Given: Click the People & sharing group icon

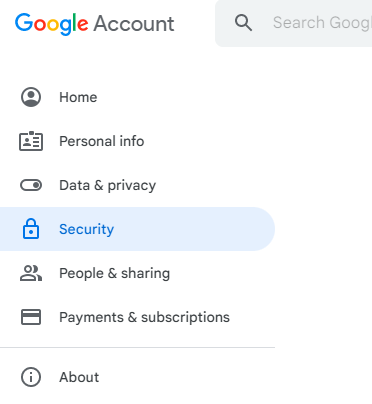Looking at the screenshot, I should (x=31, y=273).
